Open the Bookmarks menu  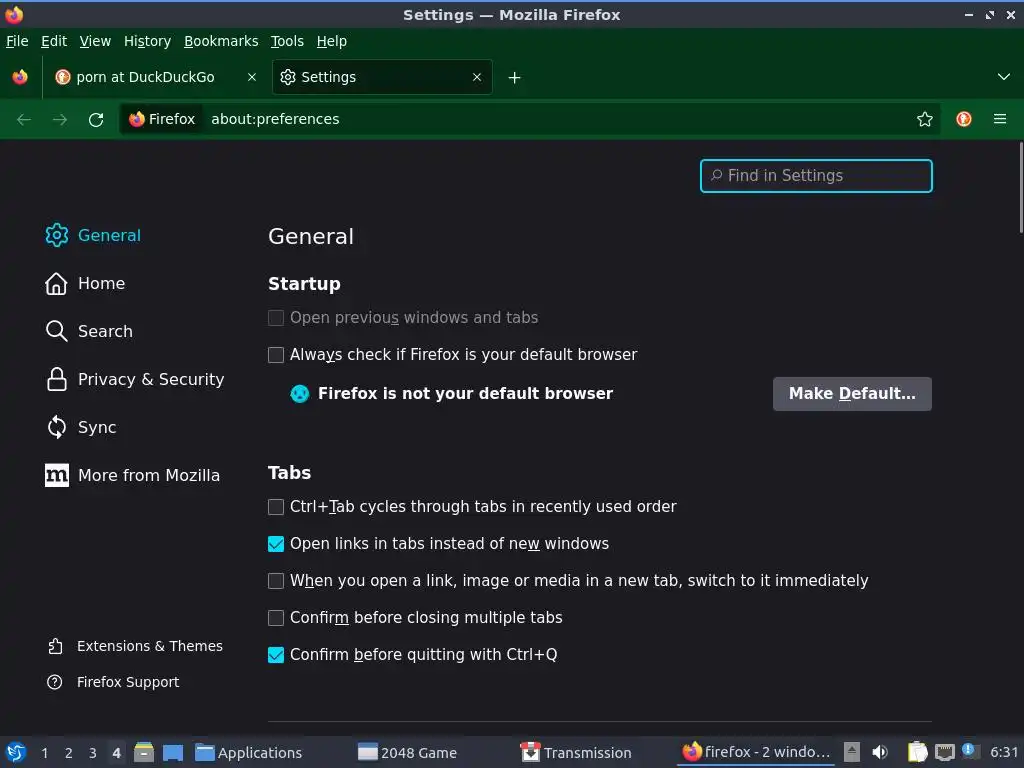tap(221, 41)
